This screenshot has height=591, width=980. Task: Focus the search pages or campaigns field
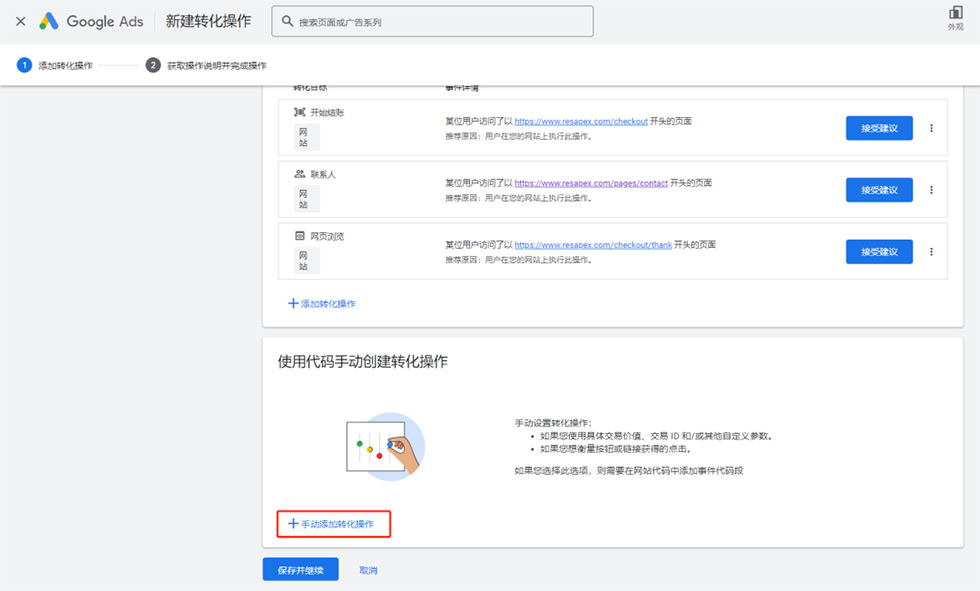click(x=440, y=22)
